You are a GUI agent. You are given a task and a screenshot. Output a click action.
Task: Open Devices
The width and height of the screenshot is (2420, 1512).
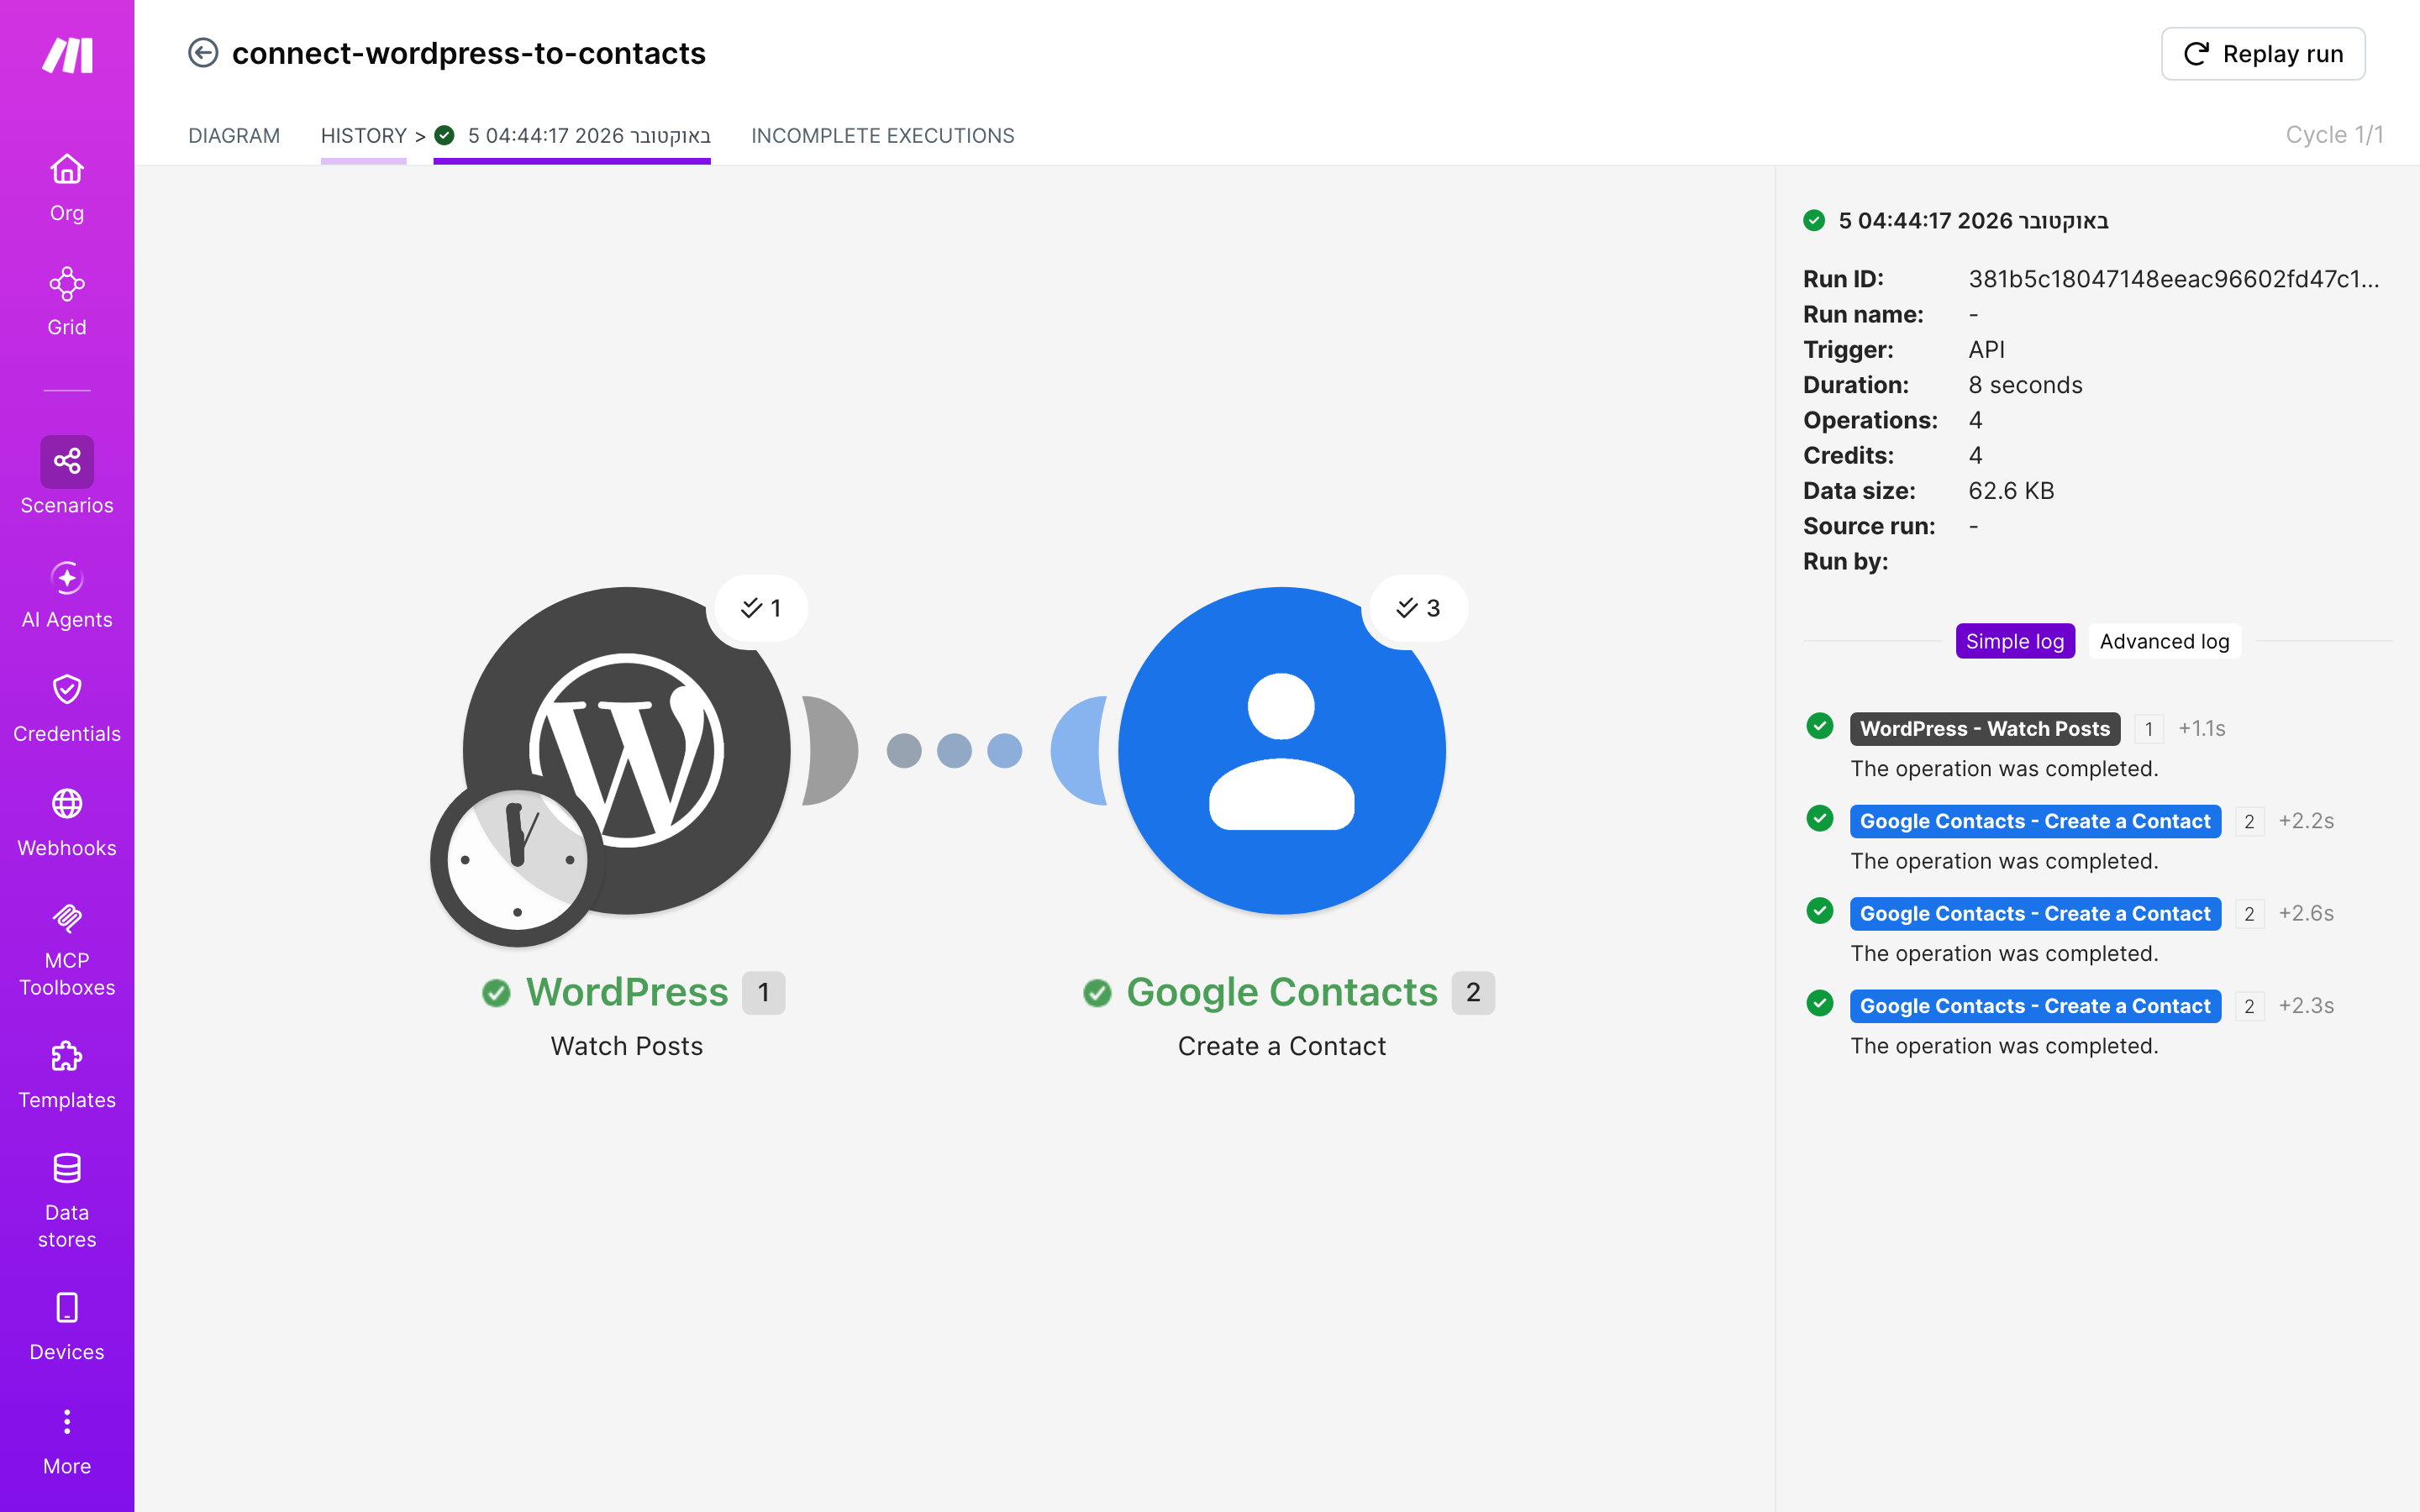pos(67,1326)
